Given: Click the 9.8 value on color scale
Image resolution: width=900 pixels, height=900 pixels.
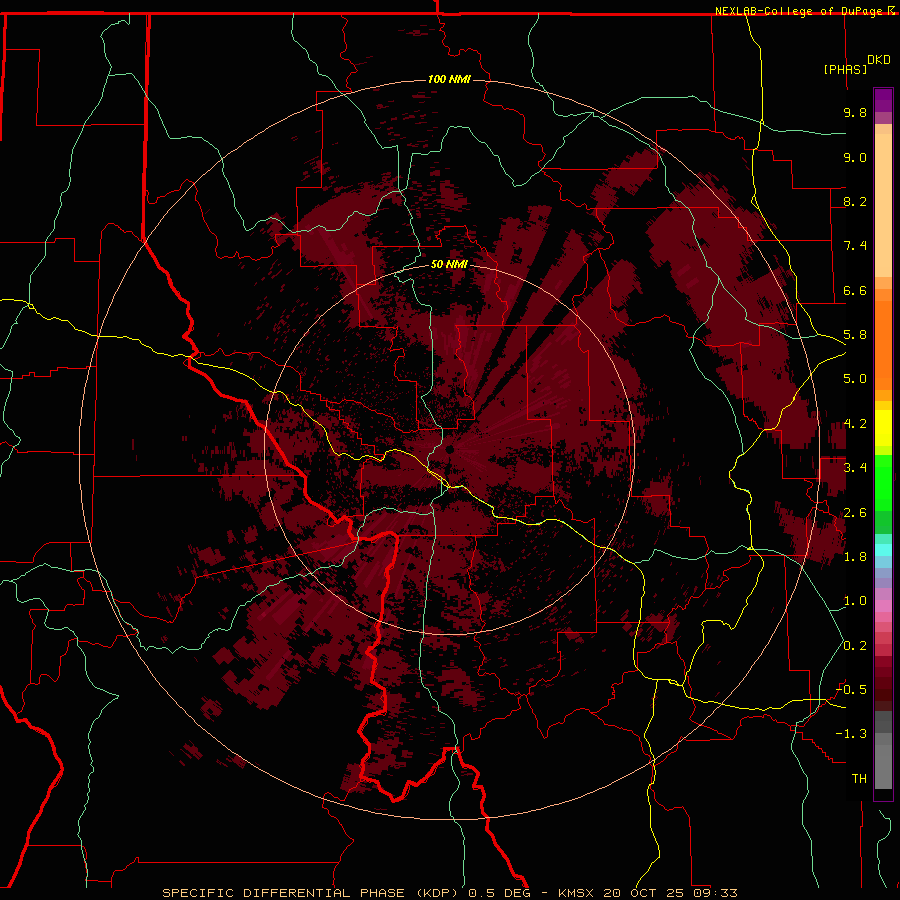Looking at the screenshot, I should click(855, 112).
